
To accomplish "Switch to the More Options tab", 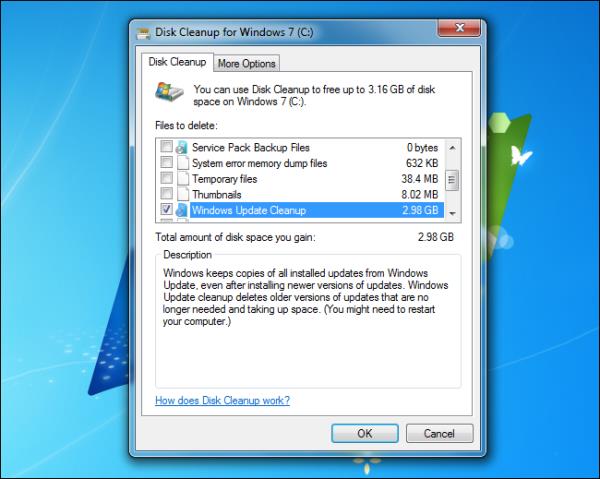I will (x=248, y=64).
